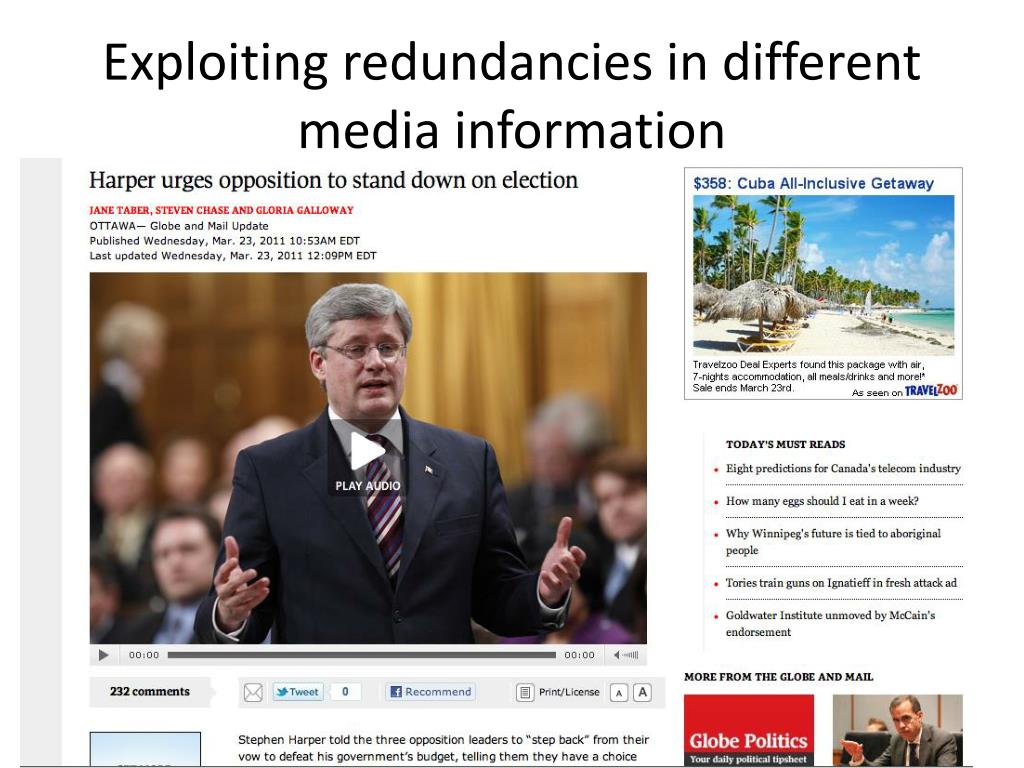Image resolution: width=1024 pixels, height=768 pixels.
Task: Open Tories train guns on Ignatieff article
Action: [x=841, y=583]
